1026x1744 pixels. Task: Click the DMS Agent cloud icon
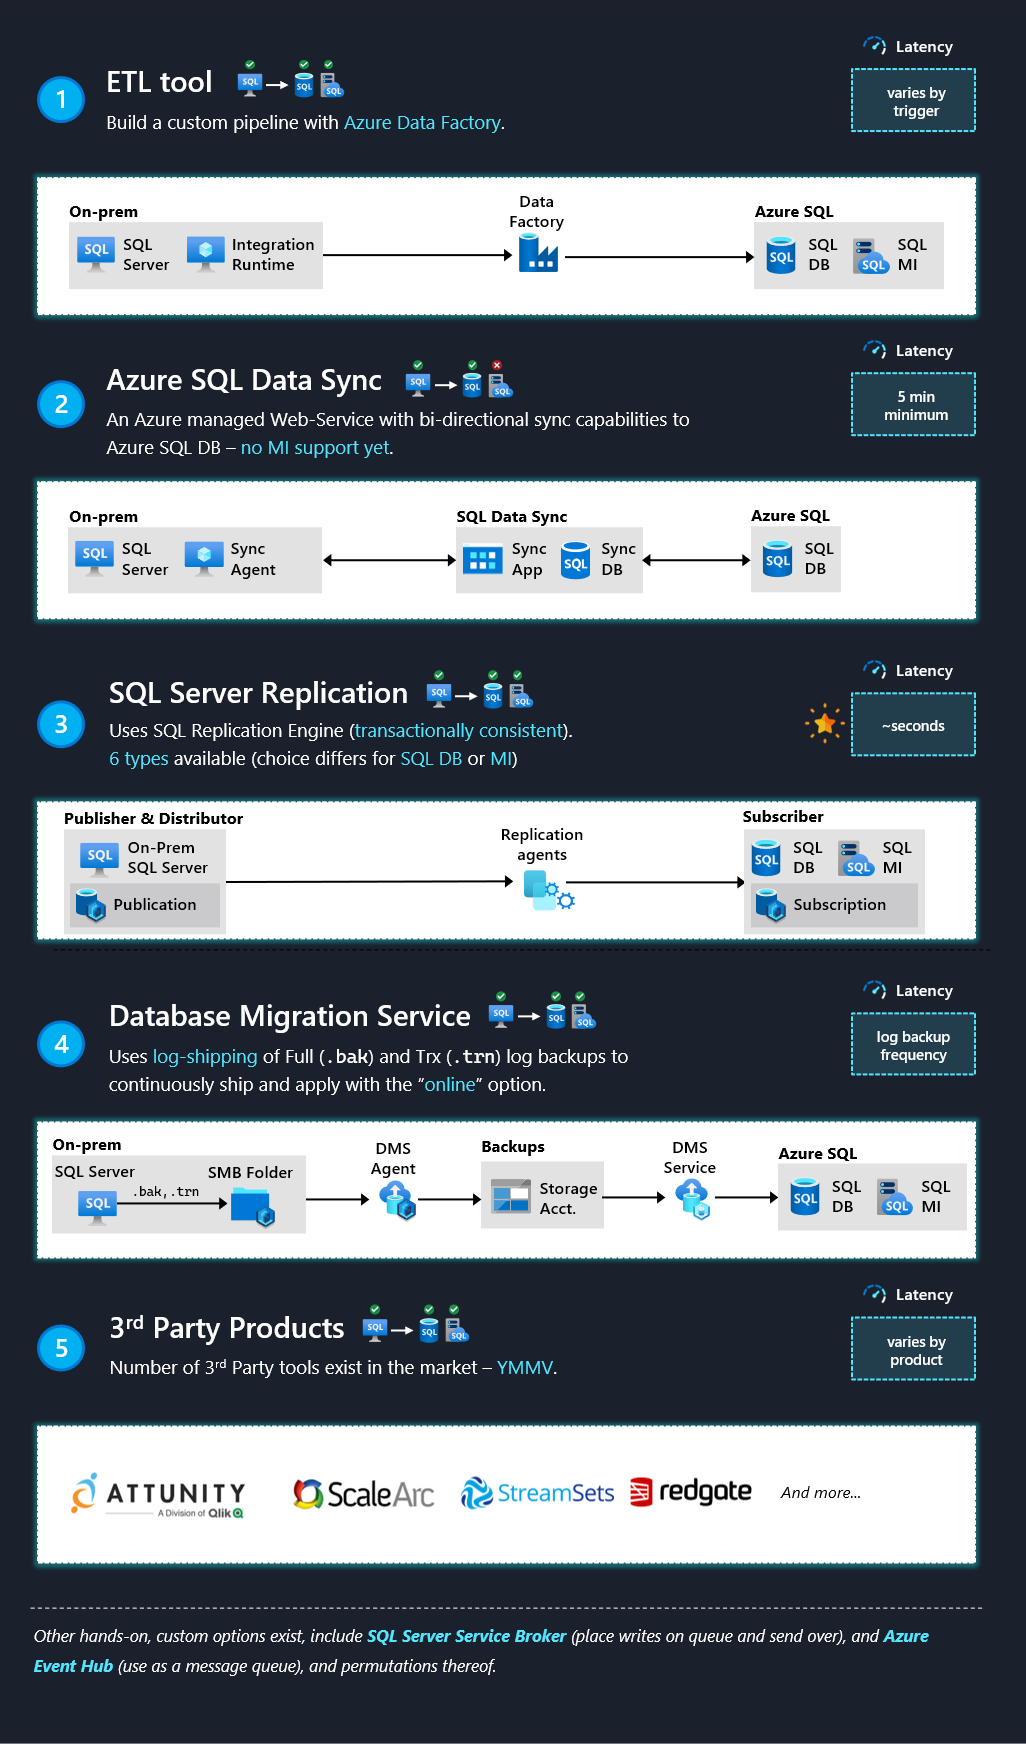(x=397, y=1199)
